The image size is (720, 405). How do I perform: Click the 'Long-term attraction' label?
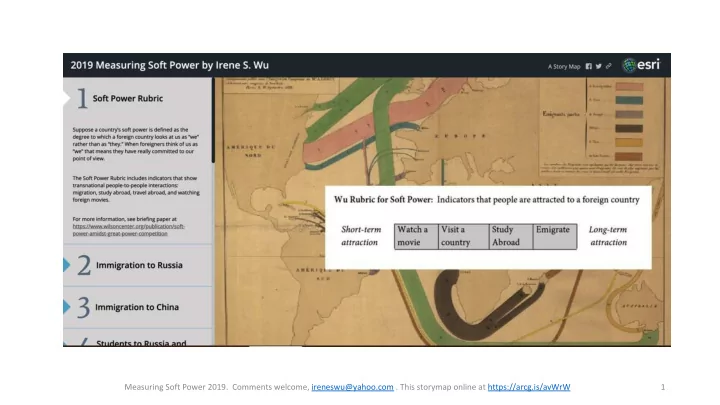tap(608, 236)
